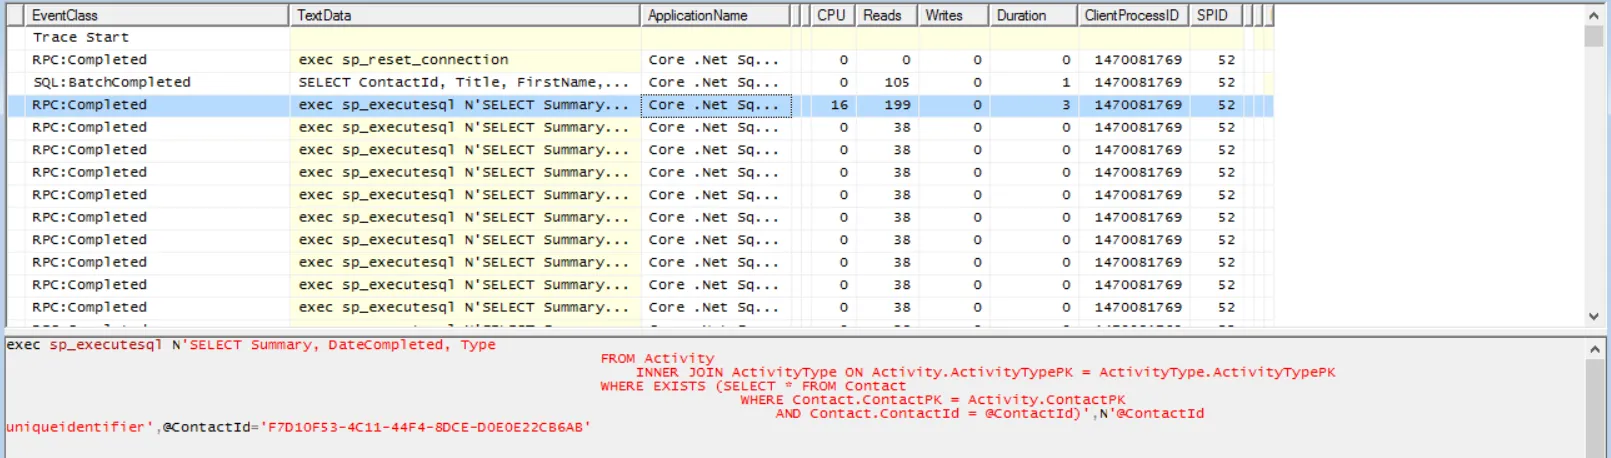Screen dimensions: 1611x458
Task: Select the SQL:BatchCompleted event row
Action: click(111, 82)
